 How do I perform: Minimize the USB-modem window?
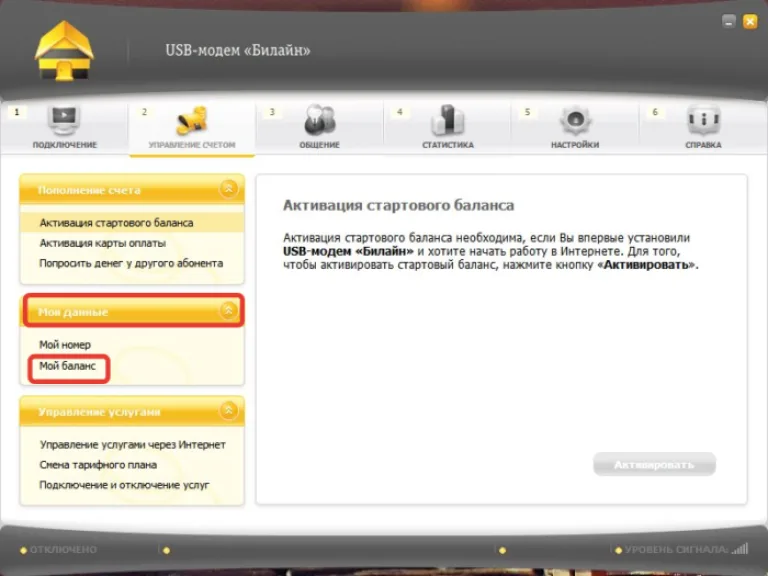(729, 22)
